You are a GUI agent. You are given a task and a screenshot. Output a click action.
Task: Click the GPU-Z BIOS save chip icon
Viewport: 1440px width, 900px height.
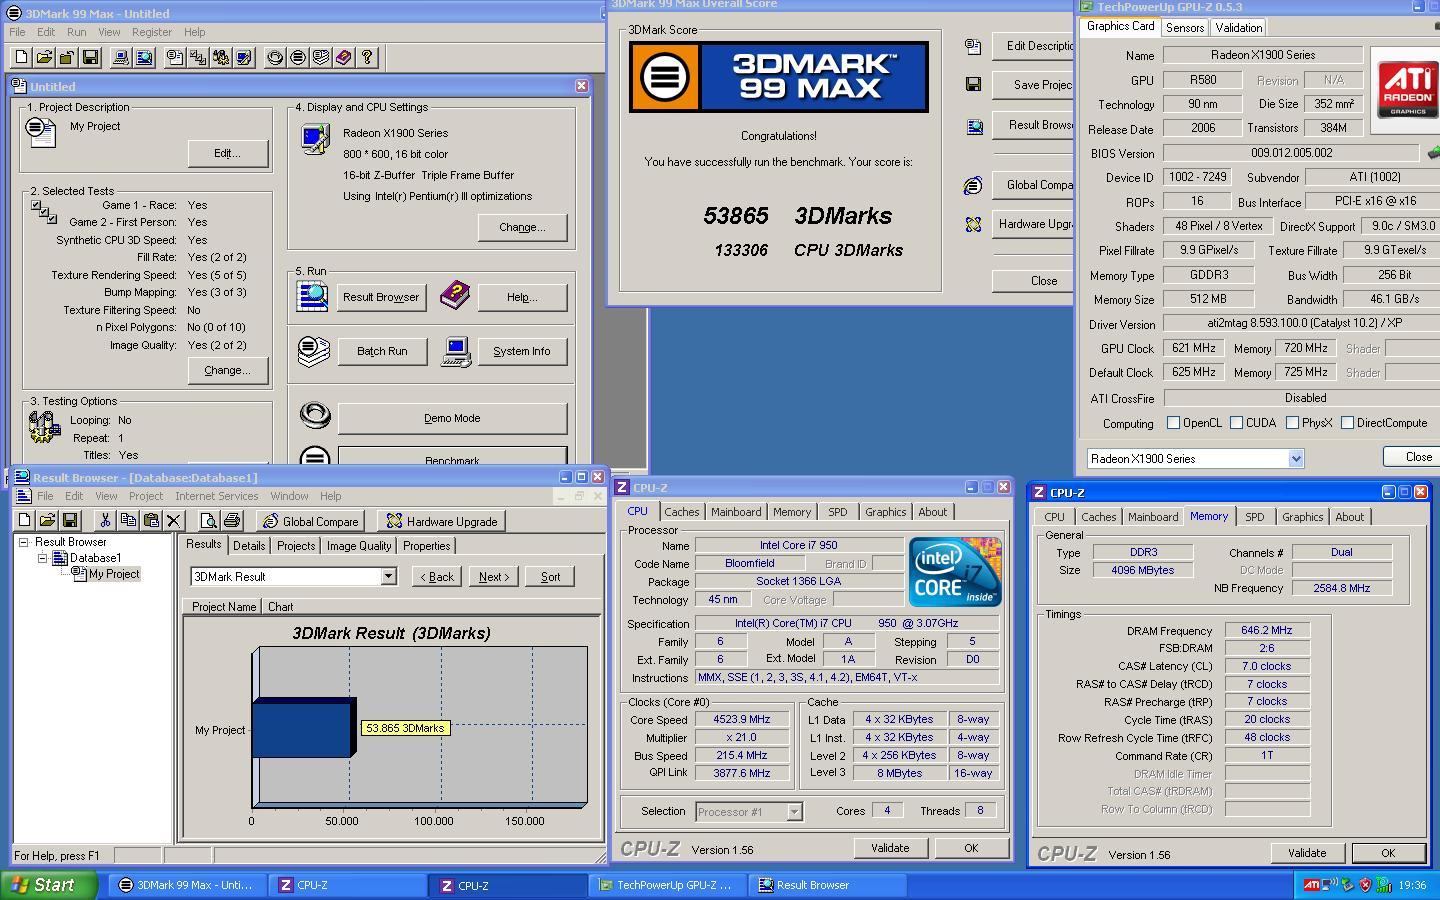(x=1433, y=153)
